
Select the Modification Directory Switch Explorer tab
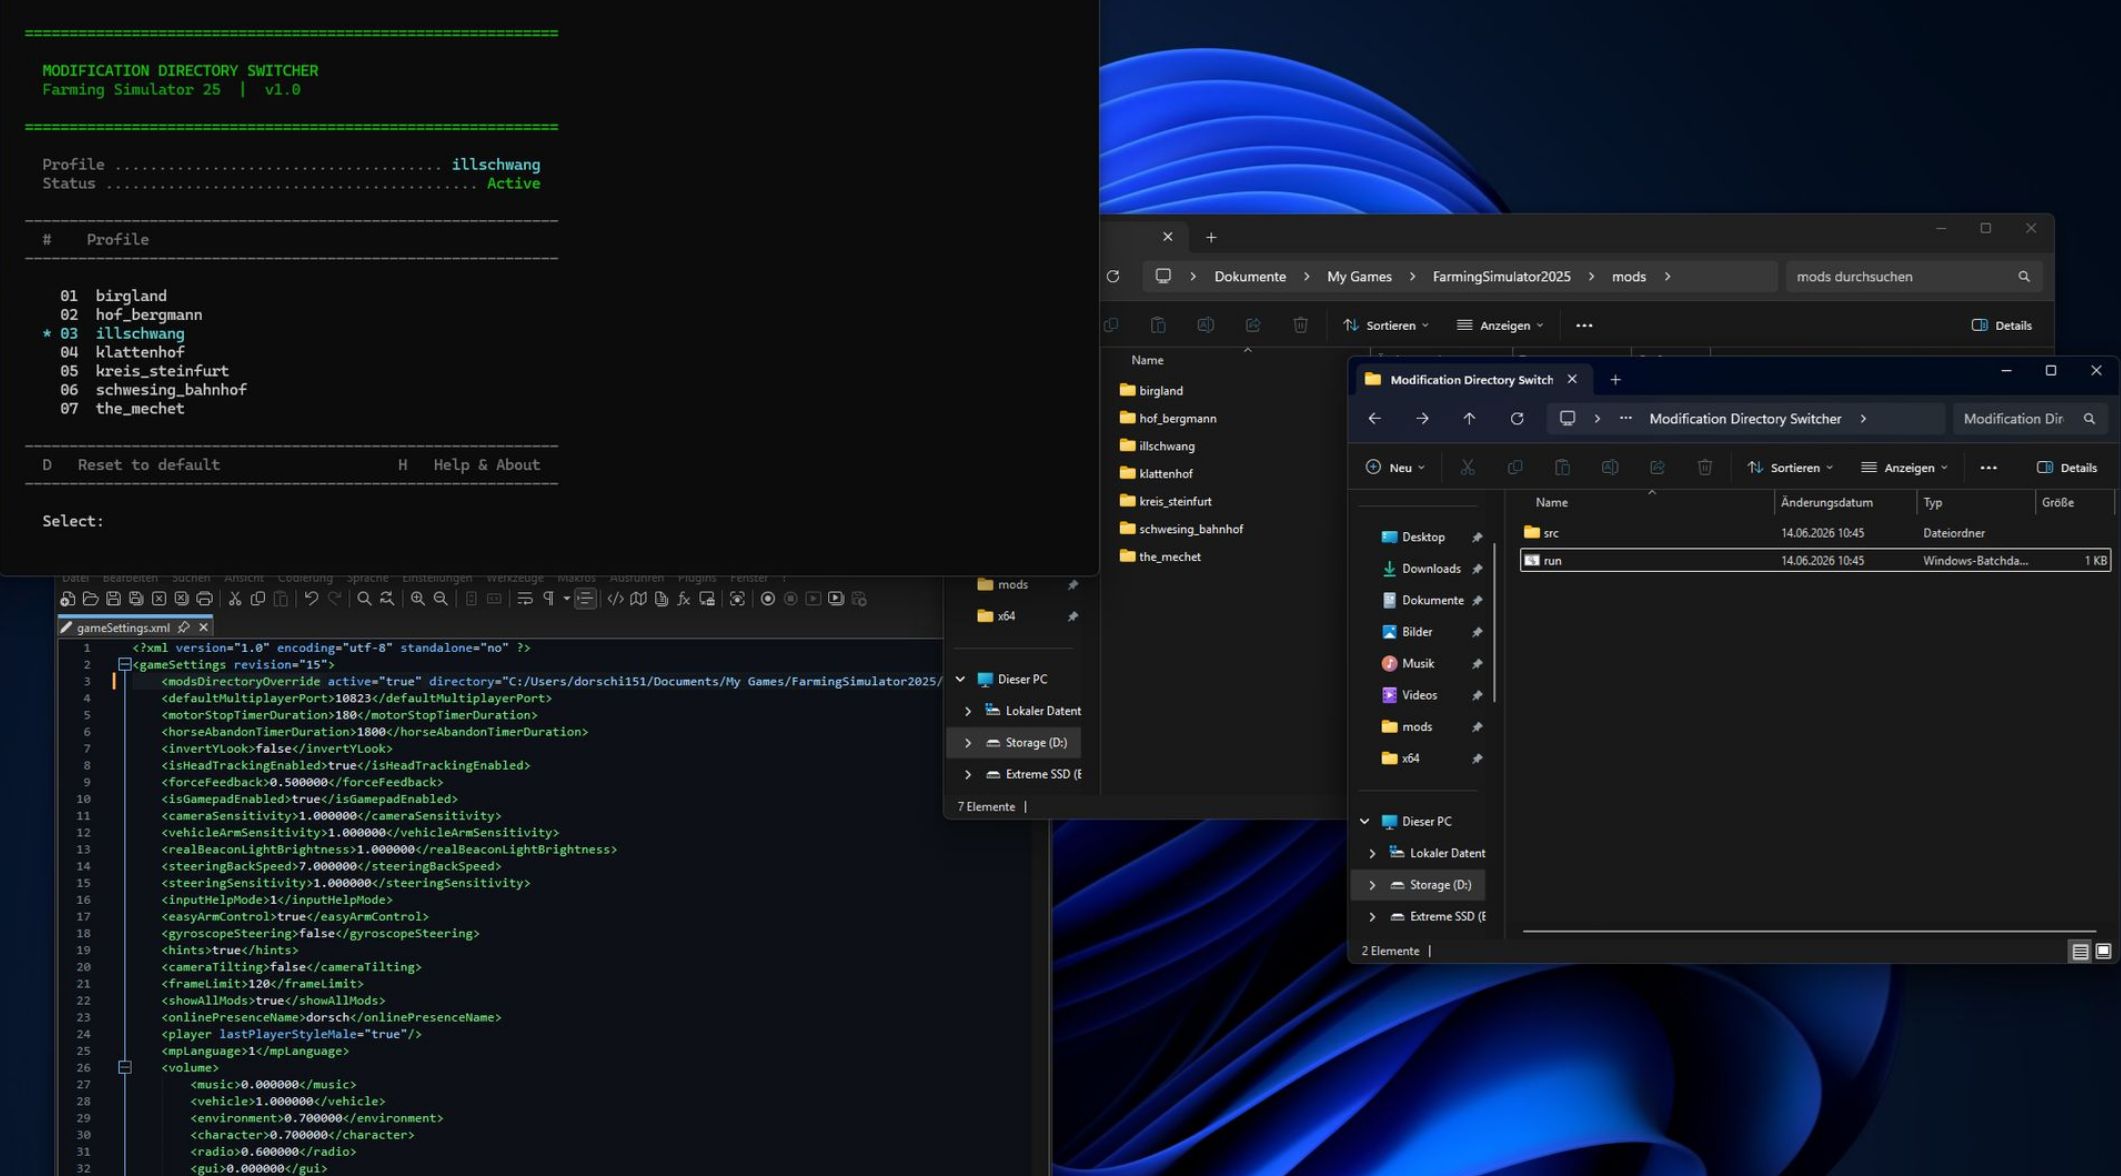click(1470, 380)
